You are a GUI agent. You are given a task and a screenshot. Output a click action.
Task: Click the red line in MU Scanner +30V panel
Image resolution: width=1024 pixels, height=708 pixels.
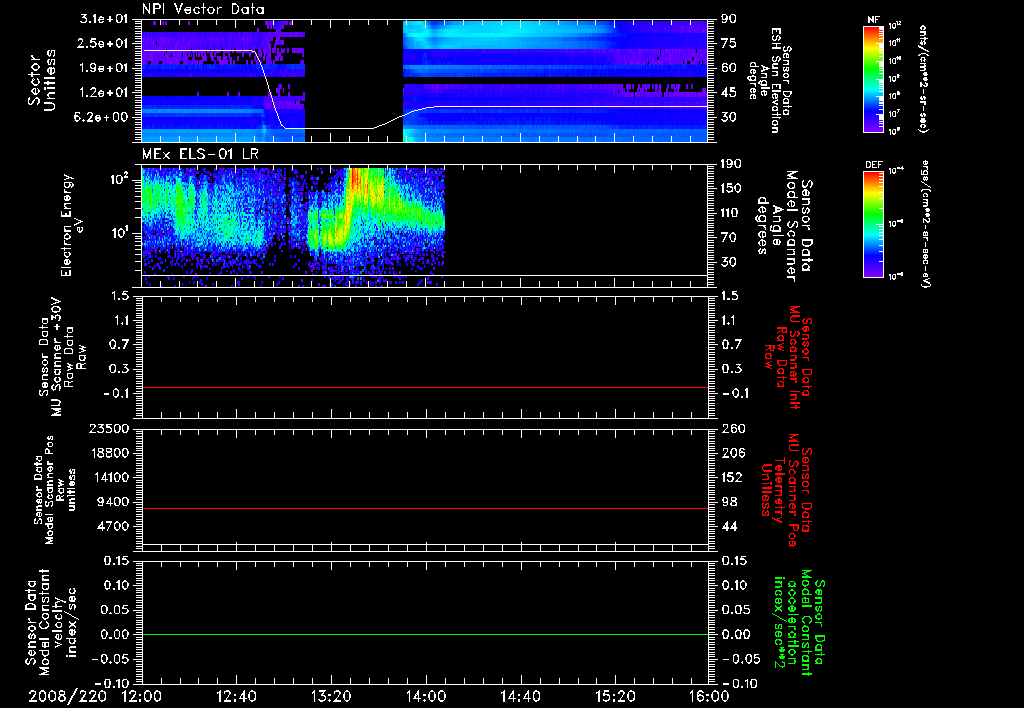[425, 387]
